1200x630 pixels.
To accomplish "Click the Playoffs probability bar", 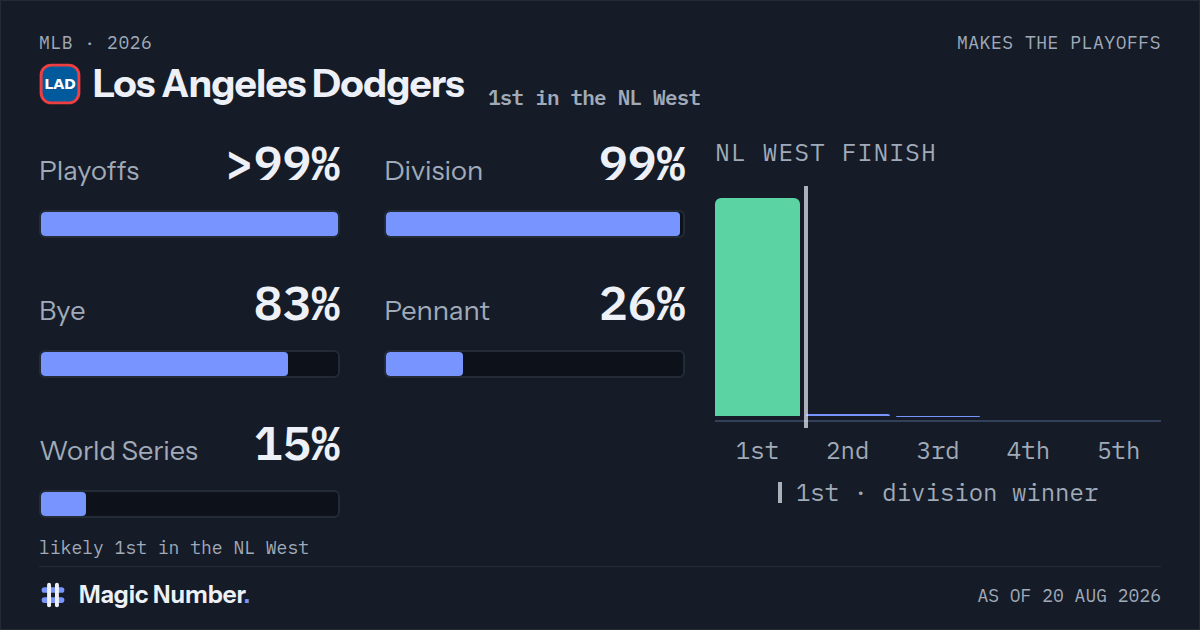I will click(189, 224).
